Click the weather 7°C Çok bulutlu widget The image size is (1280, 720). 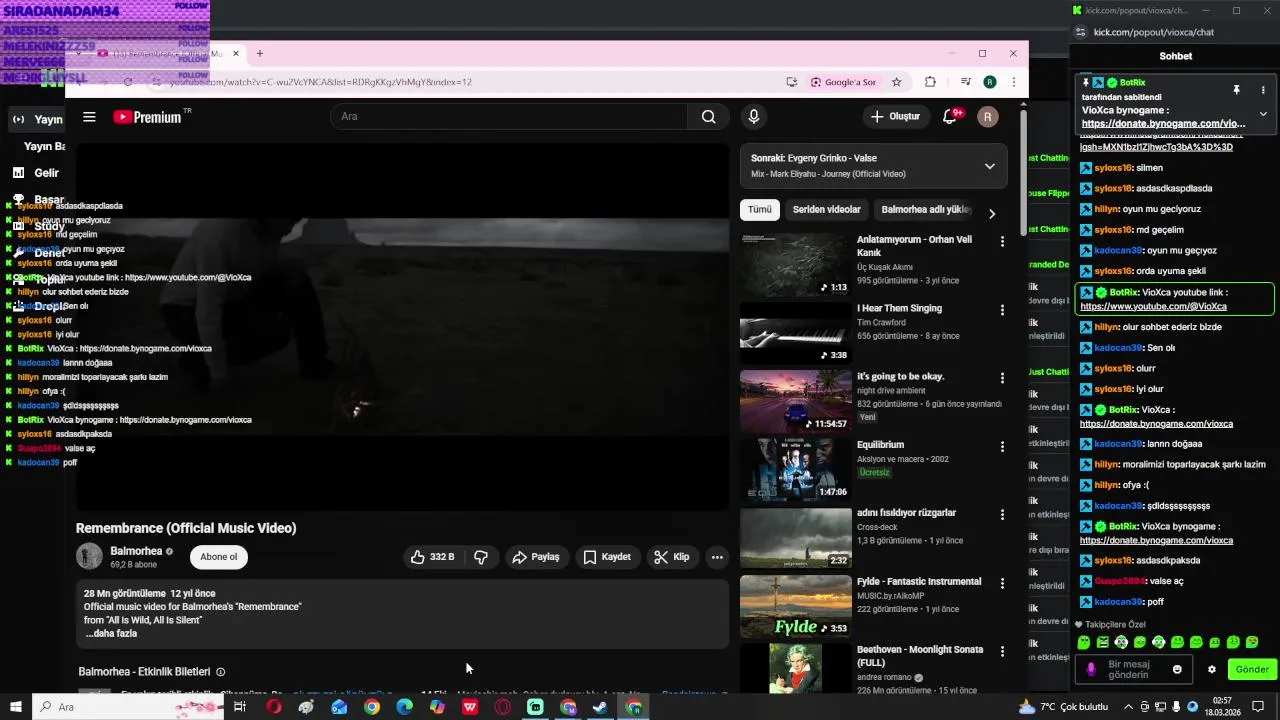(x=1063, y=707)
